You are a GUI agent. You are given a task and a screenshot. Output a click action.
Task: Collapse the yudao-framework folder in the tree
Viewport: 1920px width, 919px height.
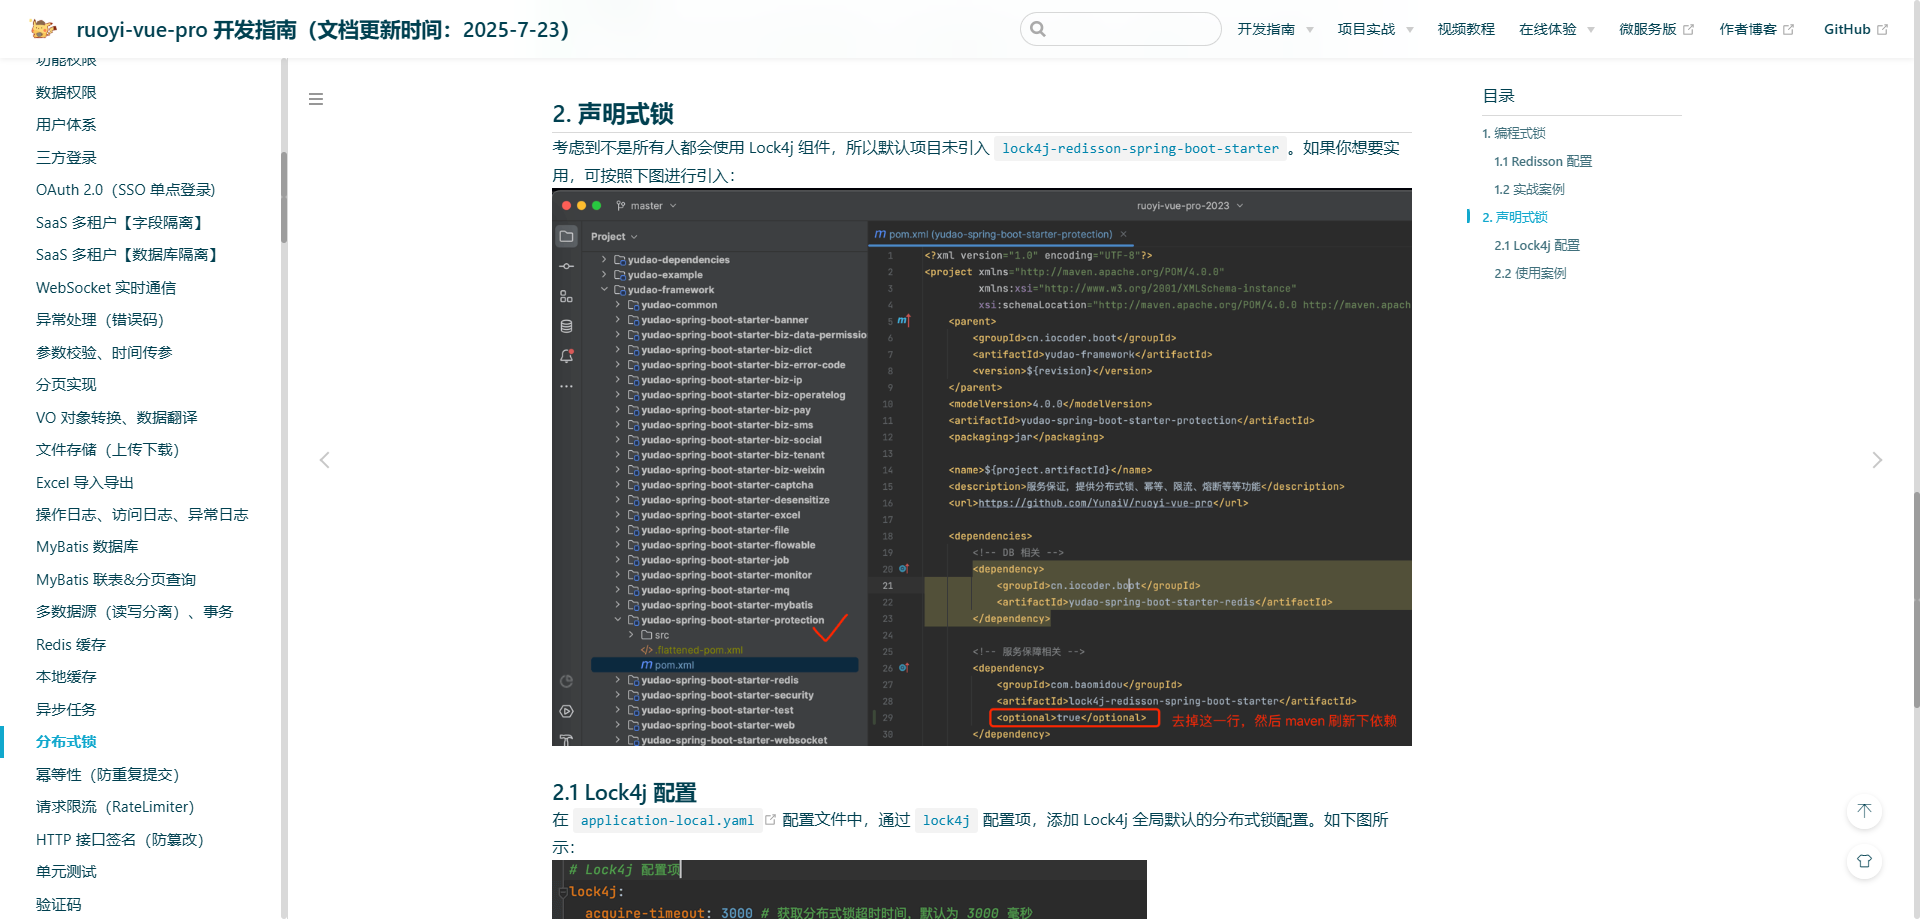click(x=604, y=290)
